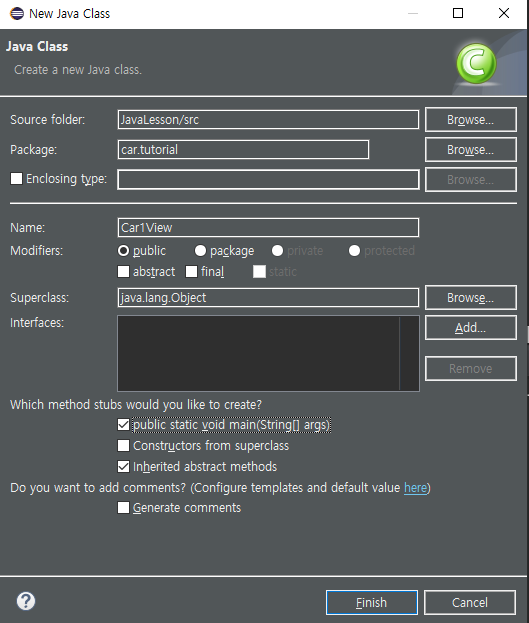This screenshot has height=623, width=529.
Task: Enable the Enclosing type checkbox
Action: point(16,178)
